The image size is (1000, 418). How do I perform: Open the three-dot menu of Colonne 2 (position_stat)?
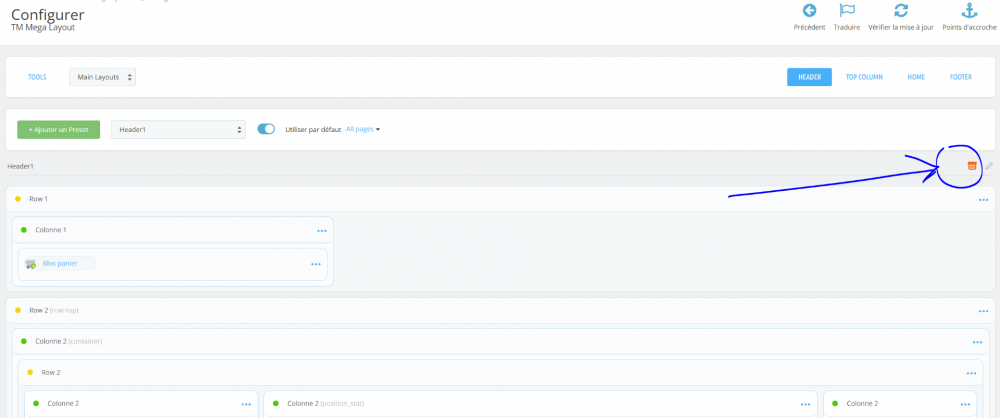pos(806,404)
